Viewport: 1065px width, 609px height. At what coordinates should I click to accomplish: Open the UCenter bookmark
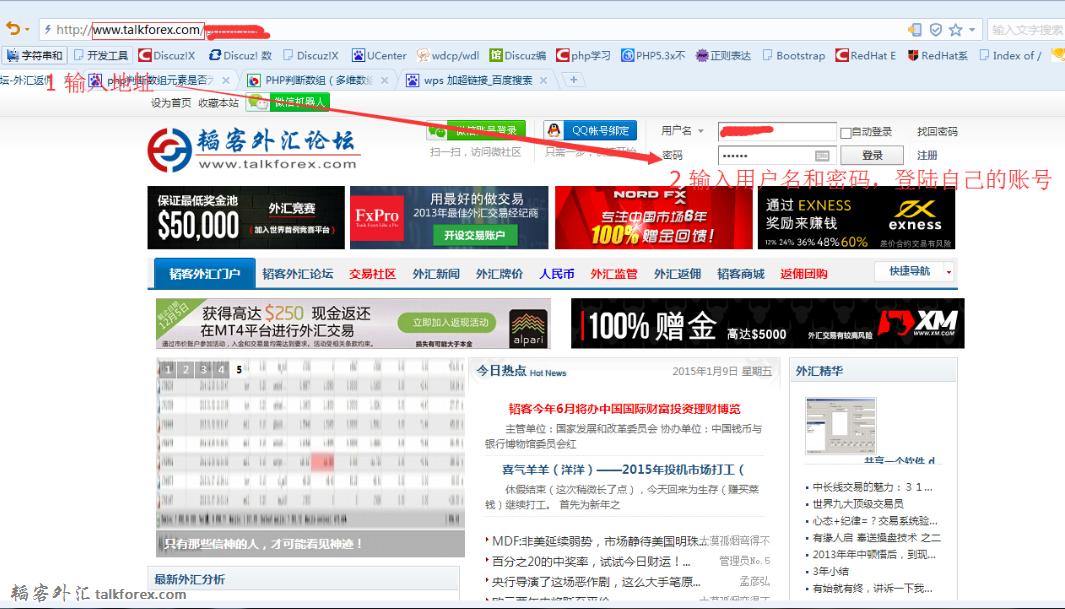pos(379,56)
